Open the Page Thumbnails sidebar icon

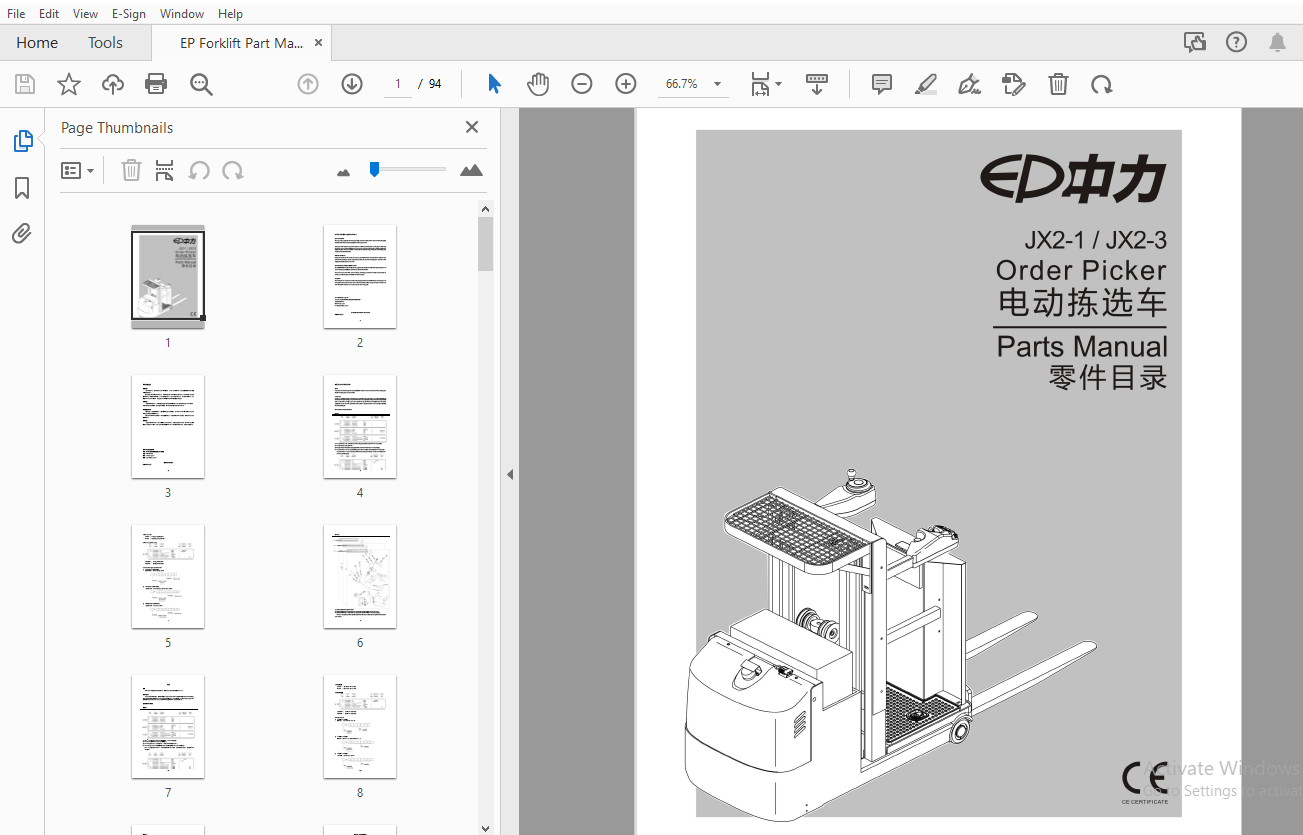(x=22, y=141)
